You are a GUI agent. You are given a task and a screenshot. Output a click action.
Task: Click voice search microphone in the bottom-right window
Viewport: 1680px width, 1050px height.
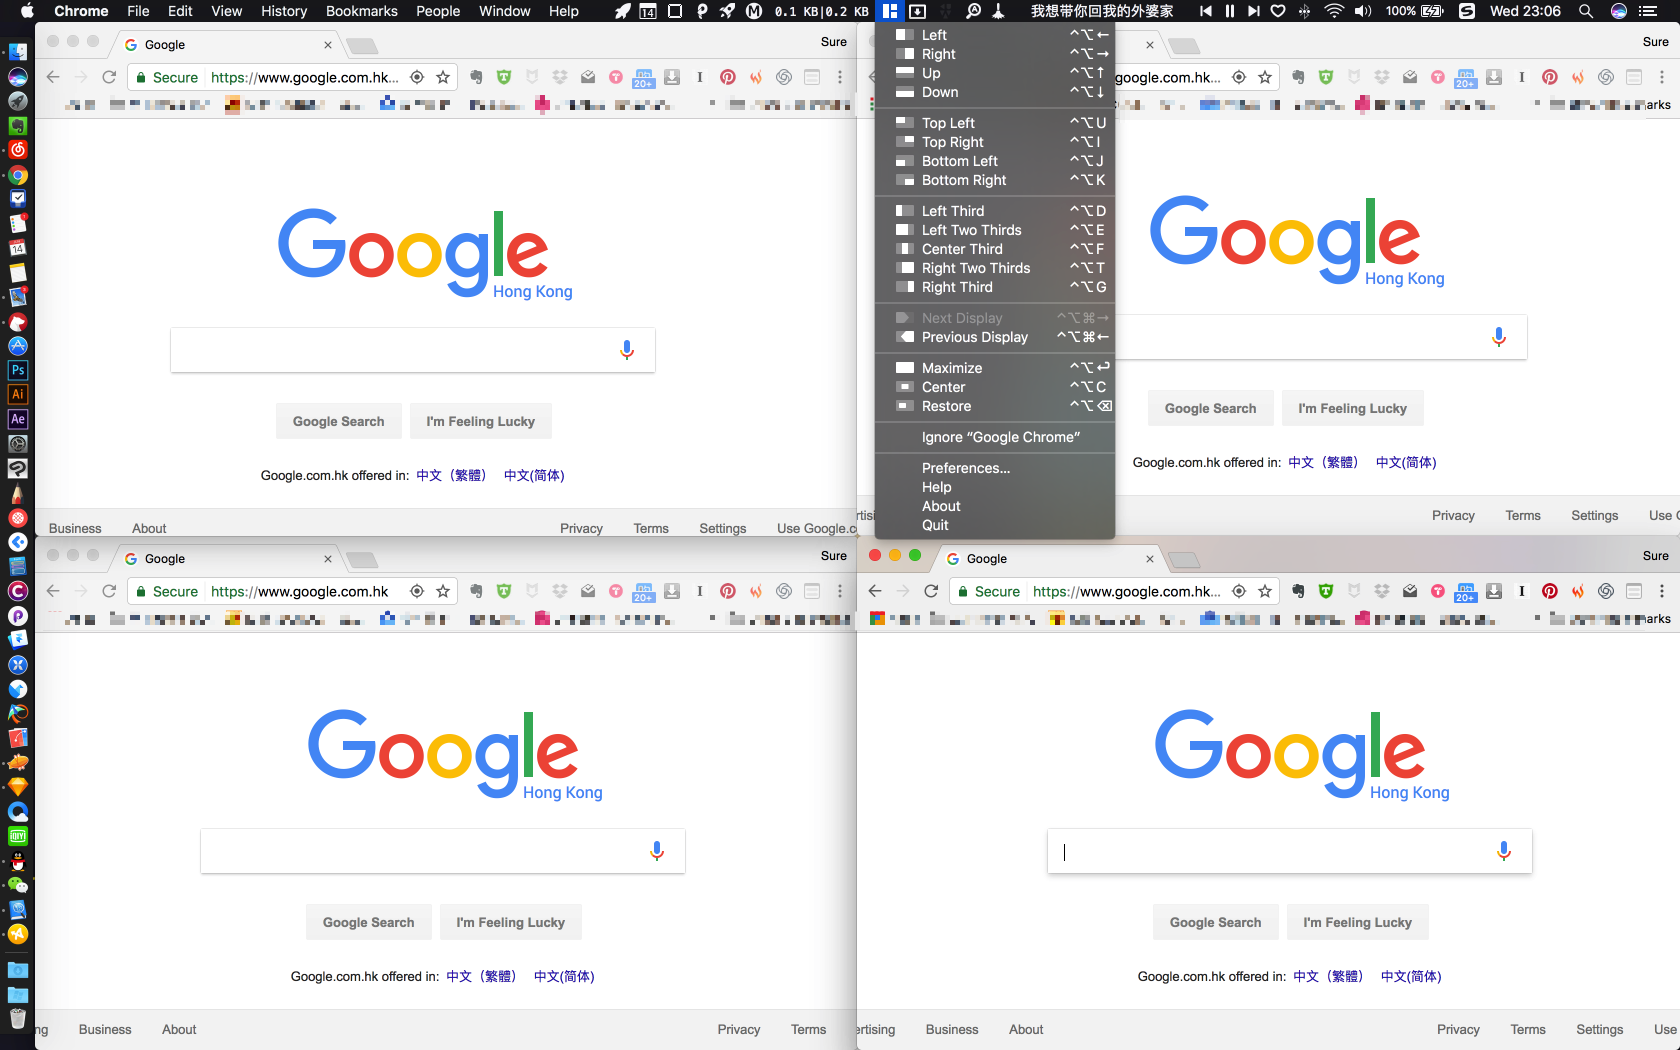click(1504, 851)
